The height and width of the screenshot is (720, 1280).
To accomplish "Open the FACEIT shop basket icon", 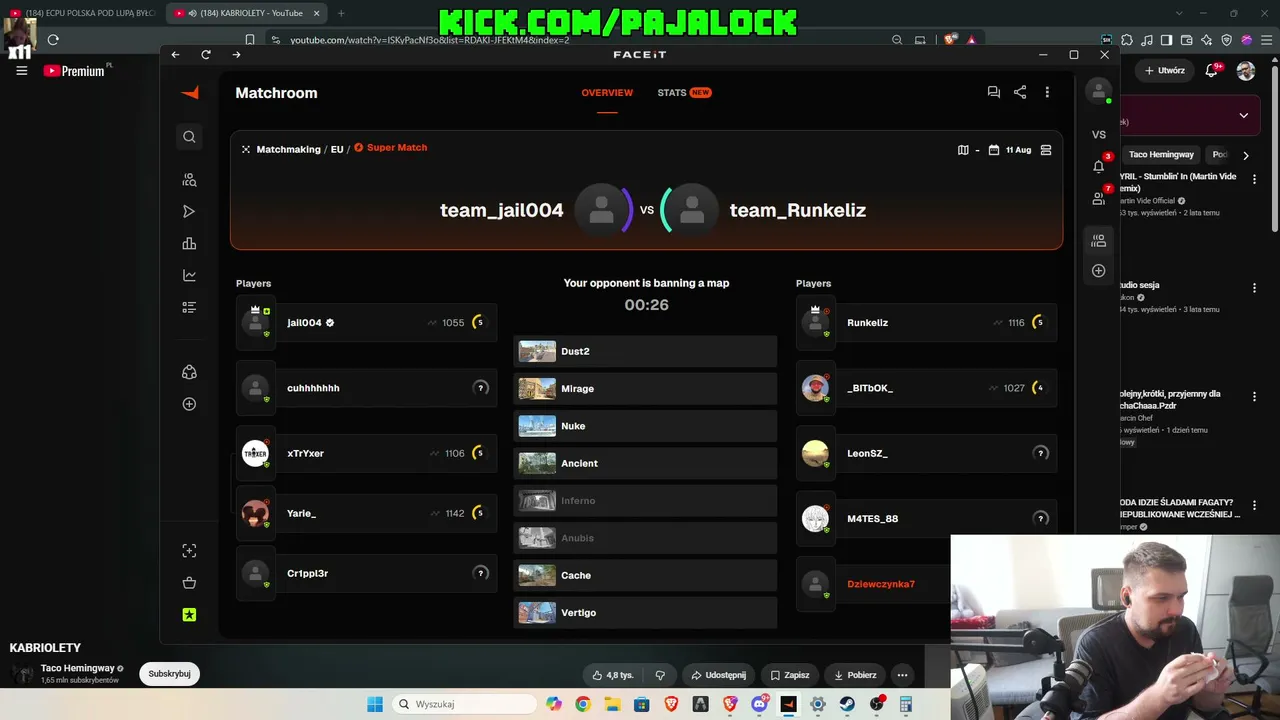I will coord(189,583).
